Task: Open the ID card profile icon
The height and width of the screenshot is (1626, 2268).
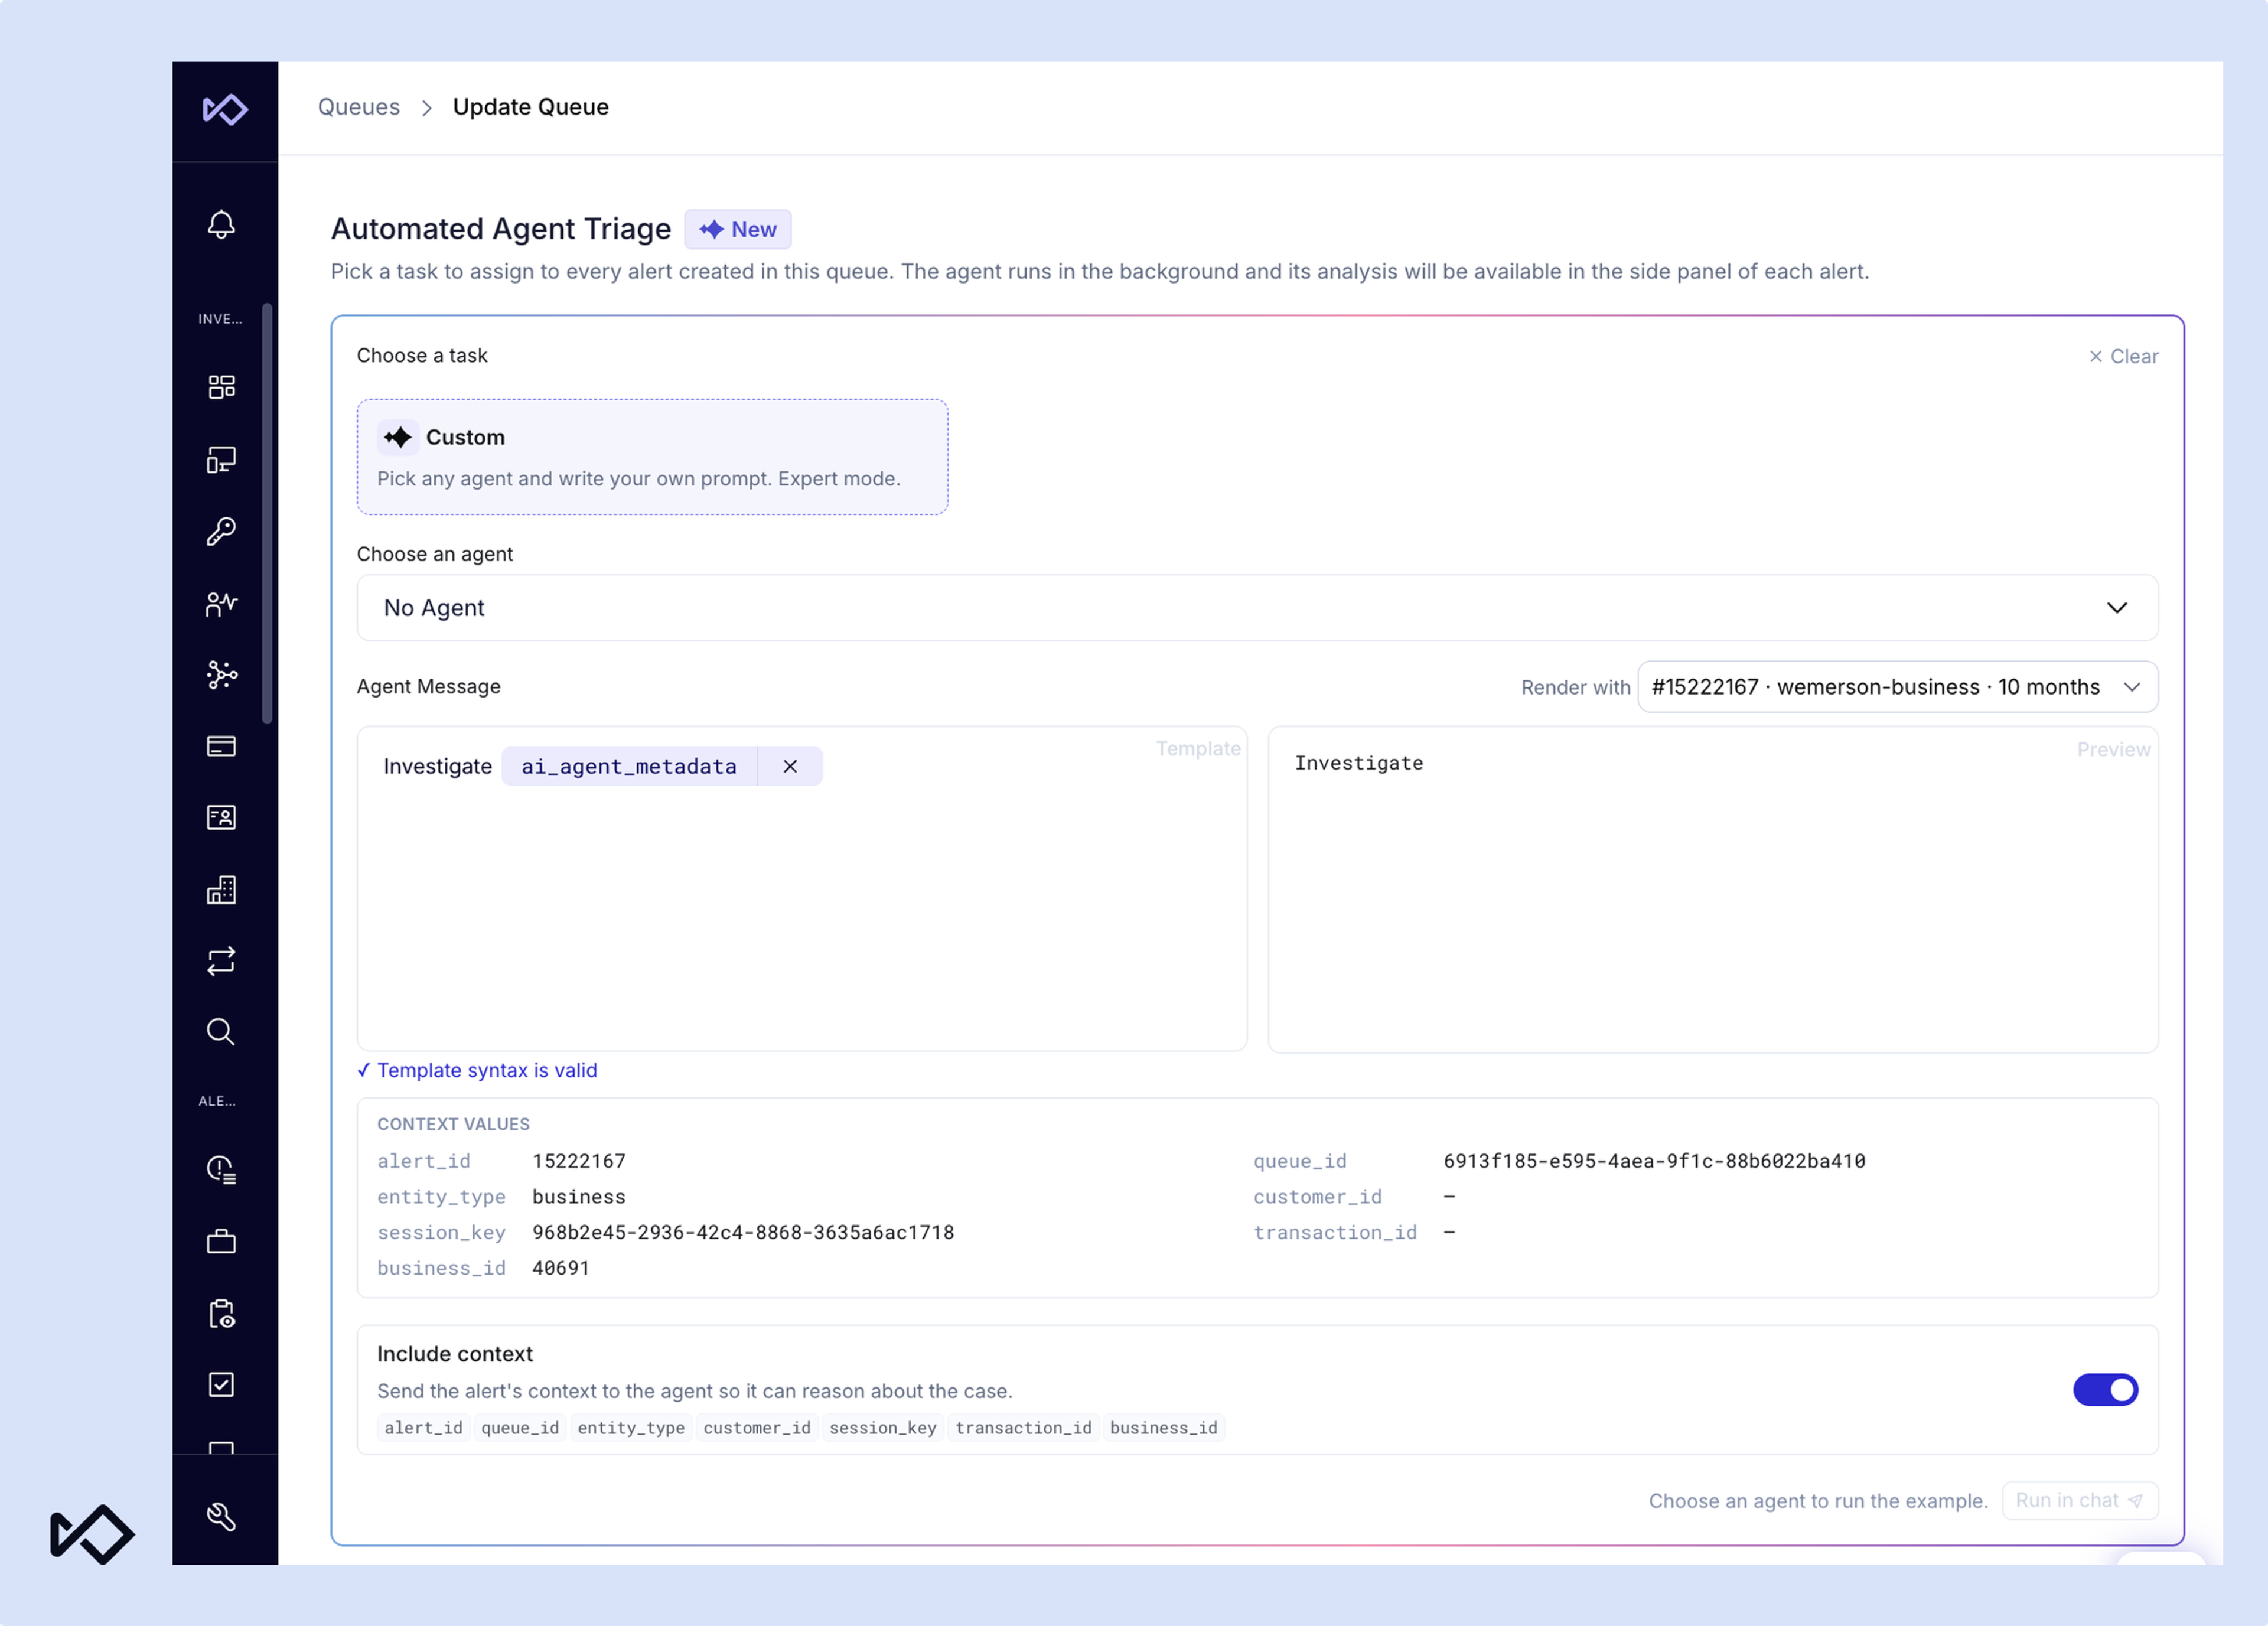Action: coord(221,818)
